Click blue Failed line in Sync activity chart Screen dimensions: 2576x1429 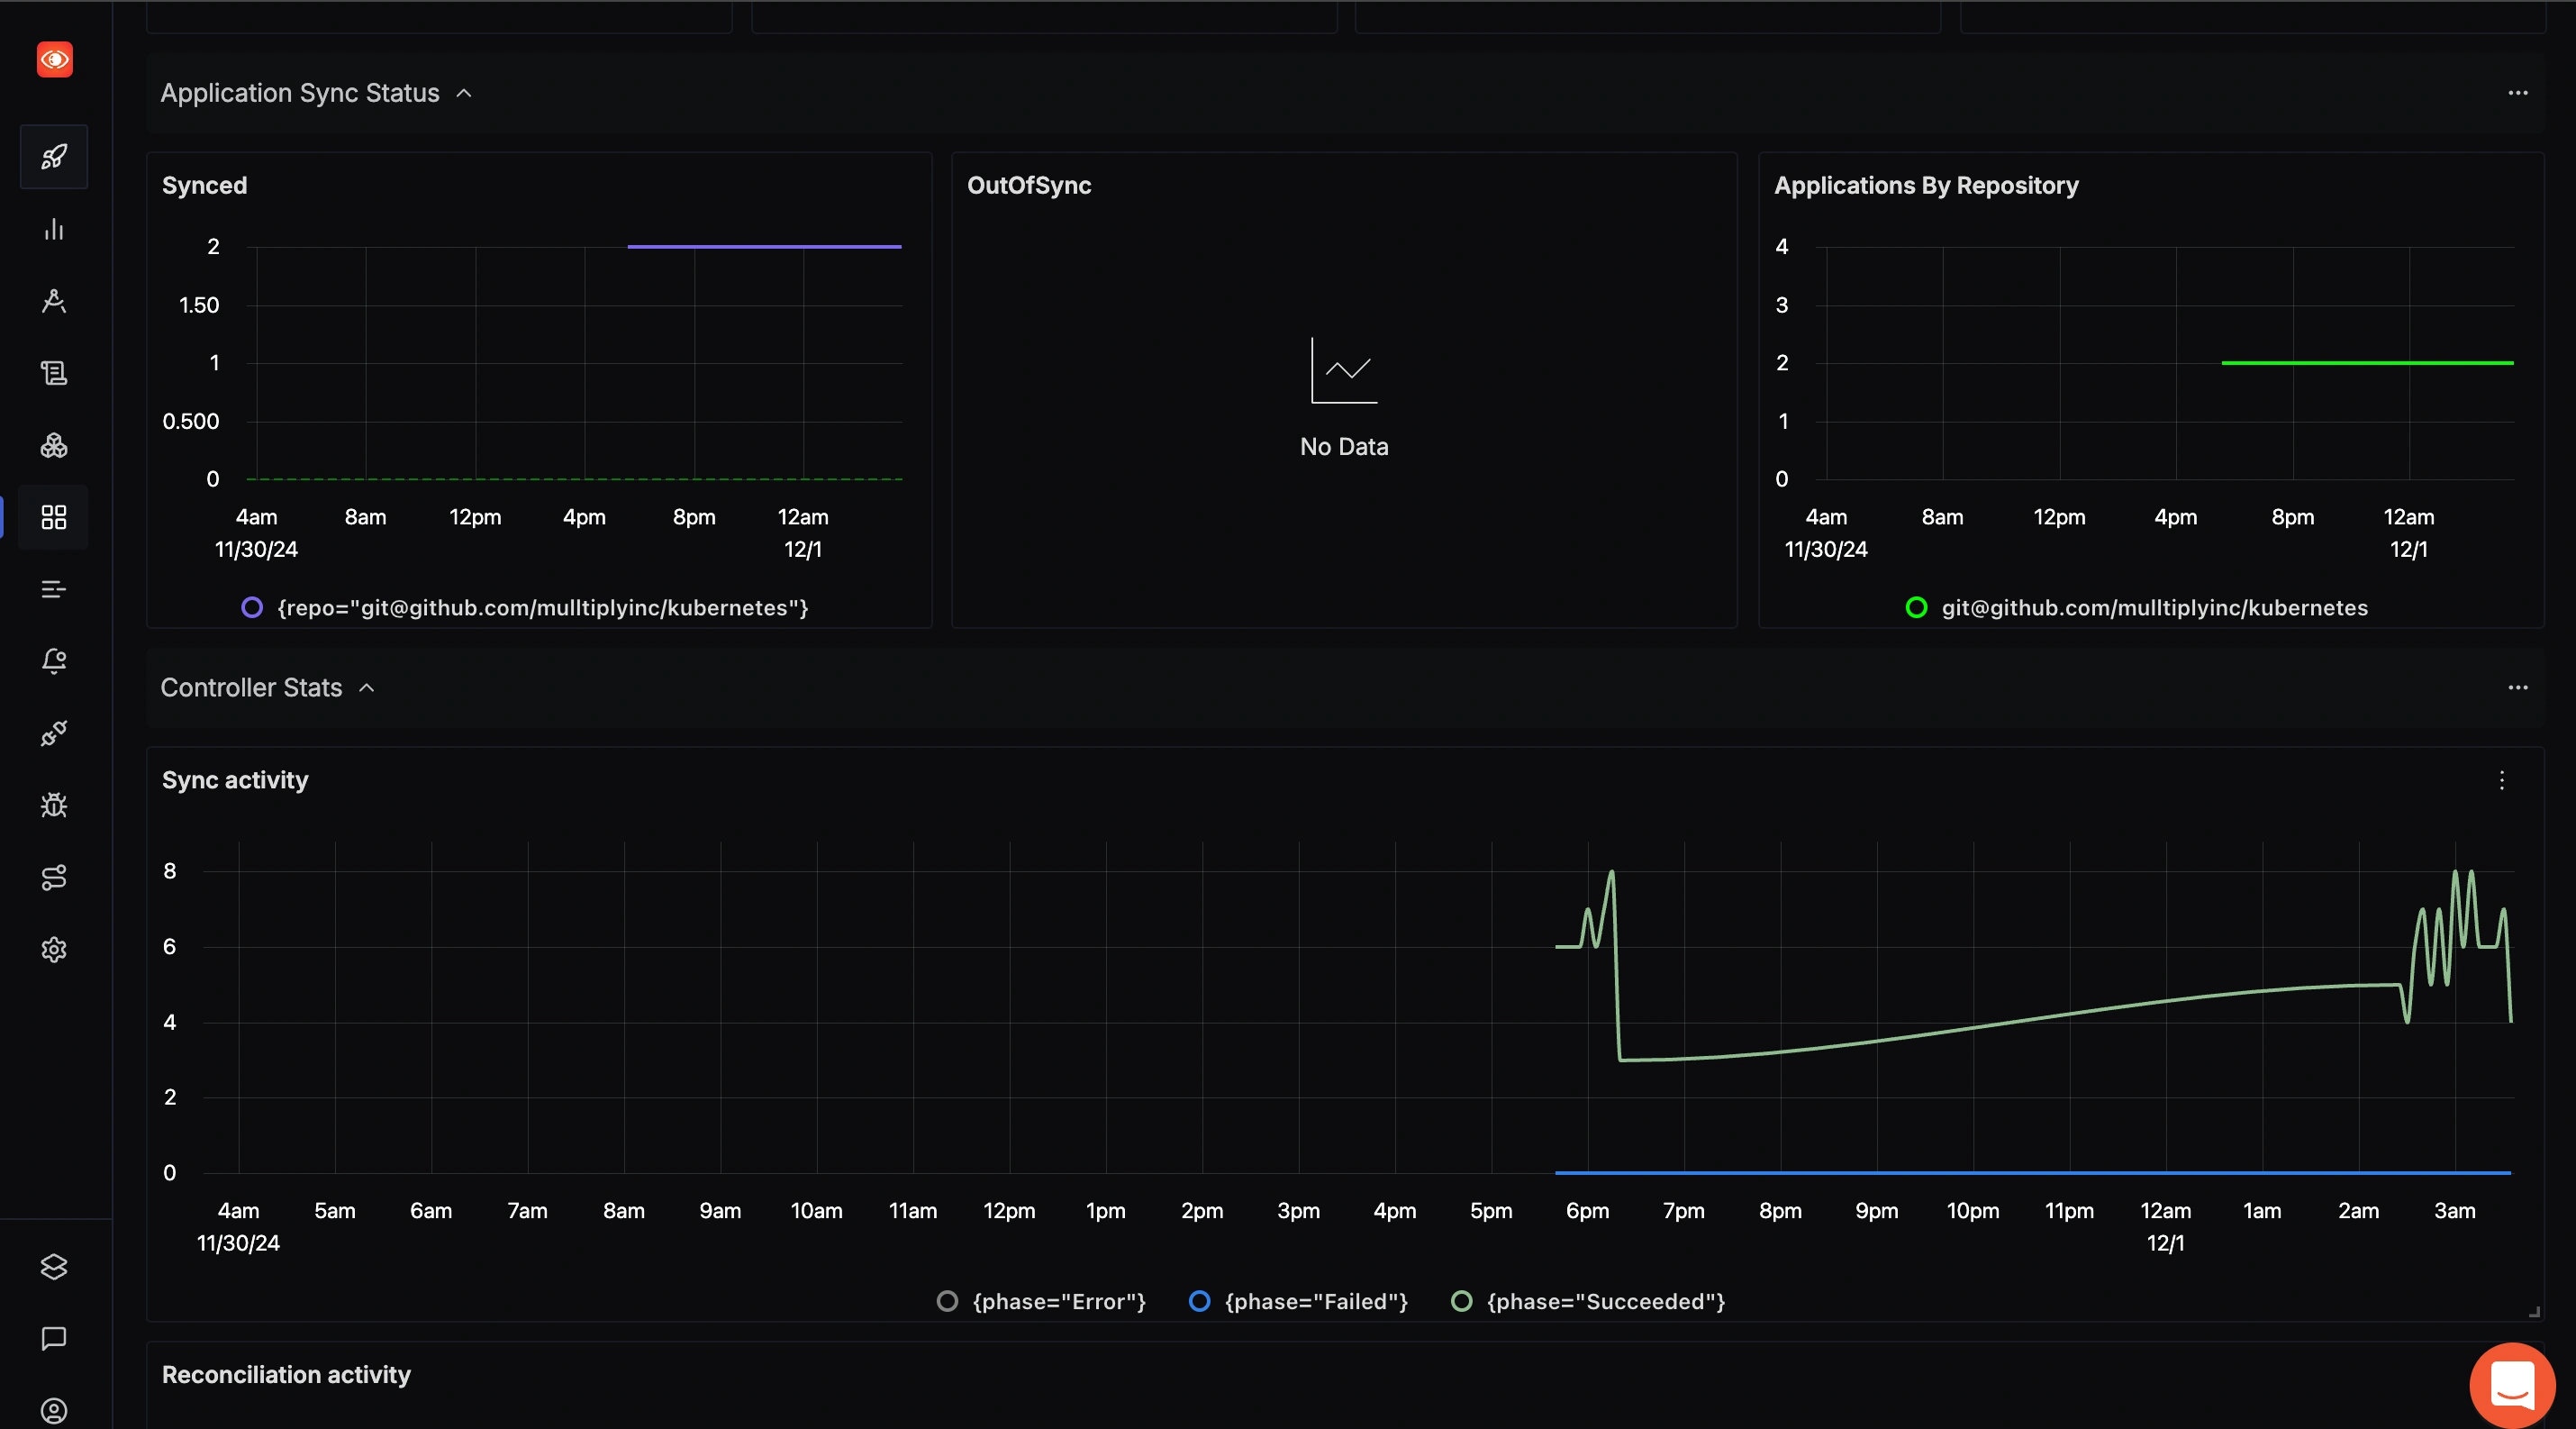point(2032,1172)
